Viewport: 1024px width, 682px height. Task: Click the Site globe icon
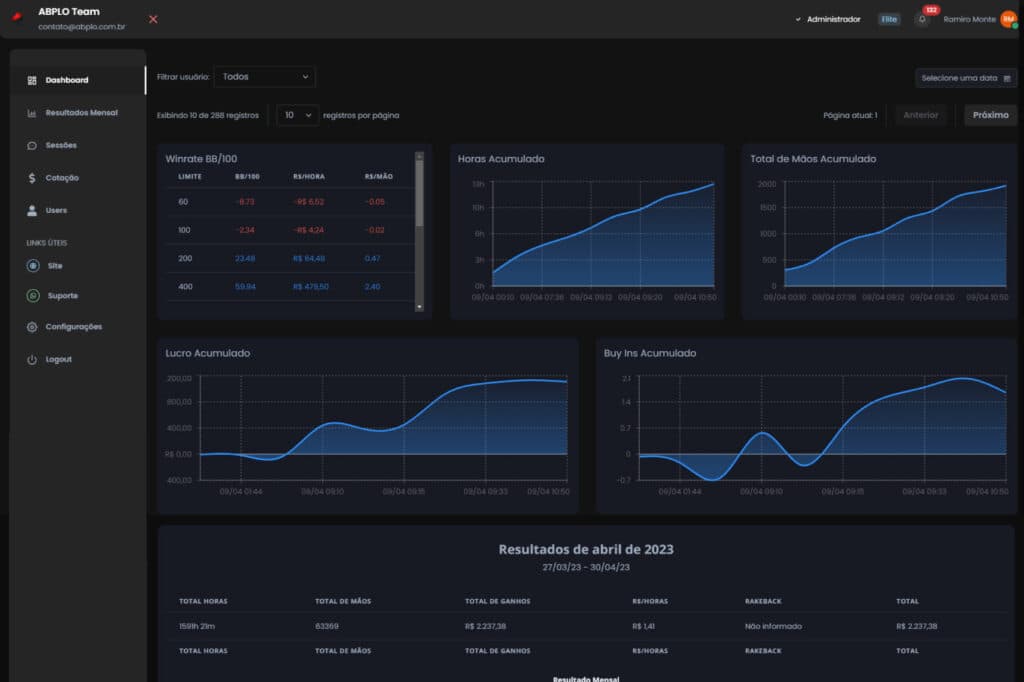32,266
